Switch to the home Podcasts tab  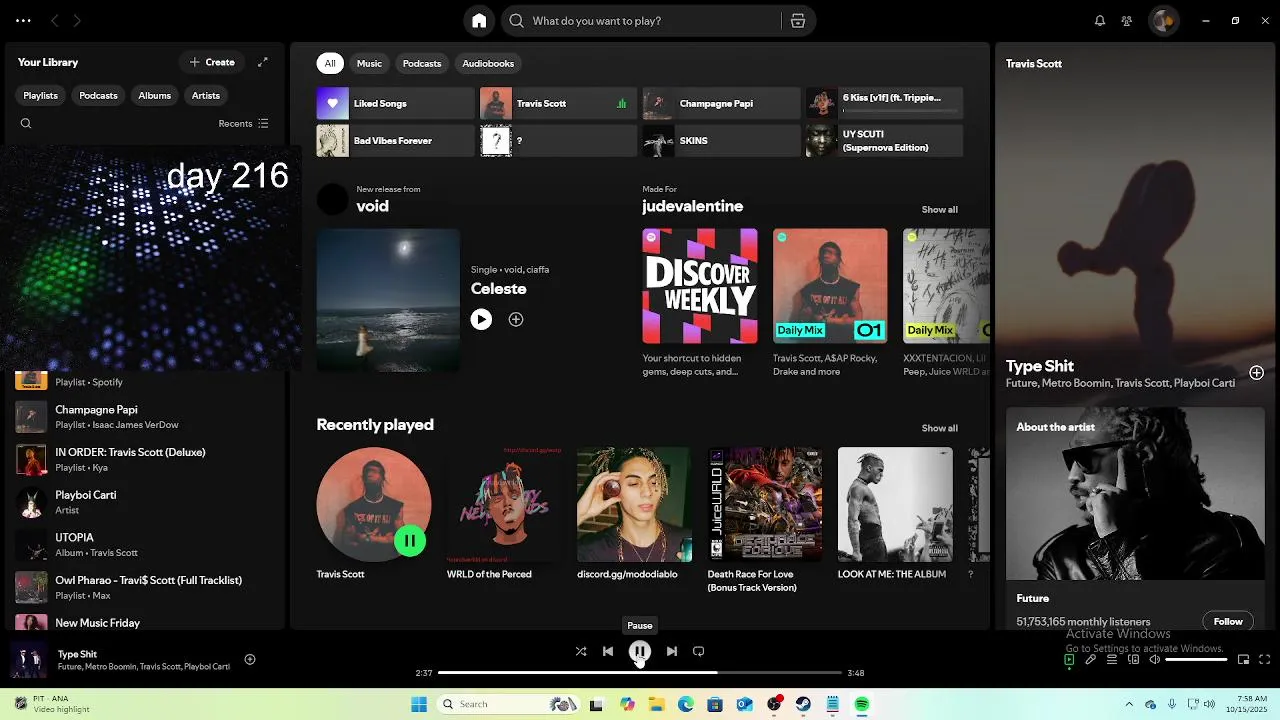point(422,63)
